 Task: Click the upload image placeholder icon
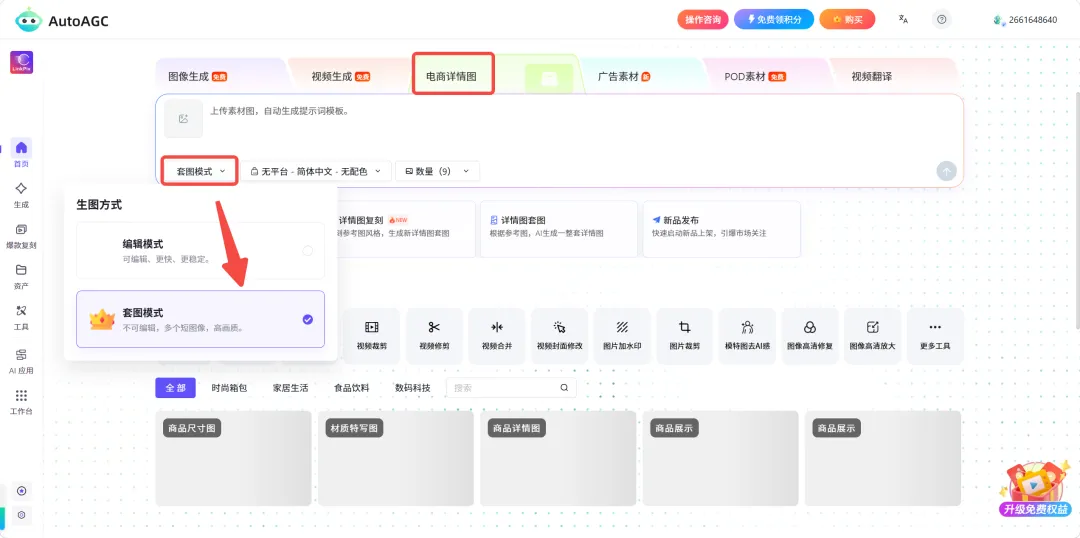pyautogui.click(x=183, y=118)
